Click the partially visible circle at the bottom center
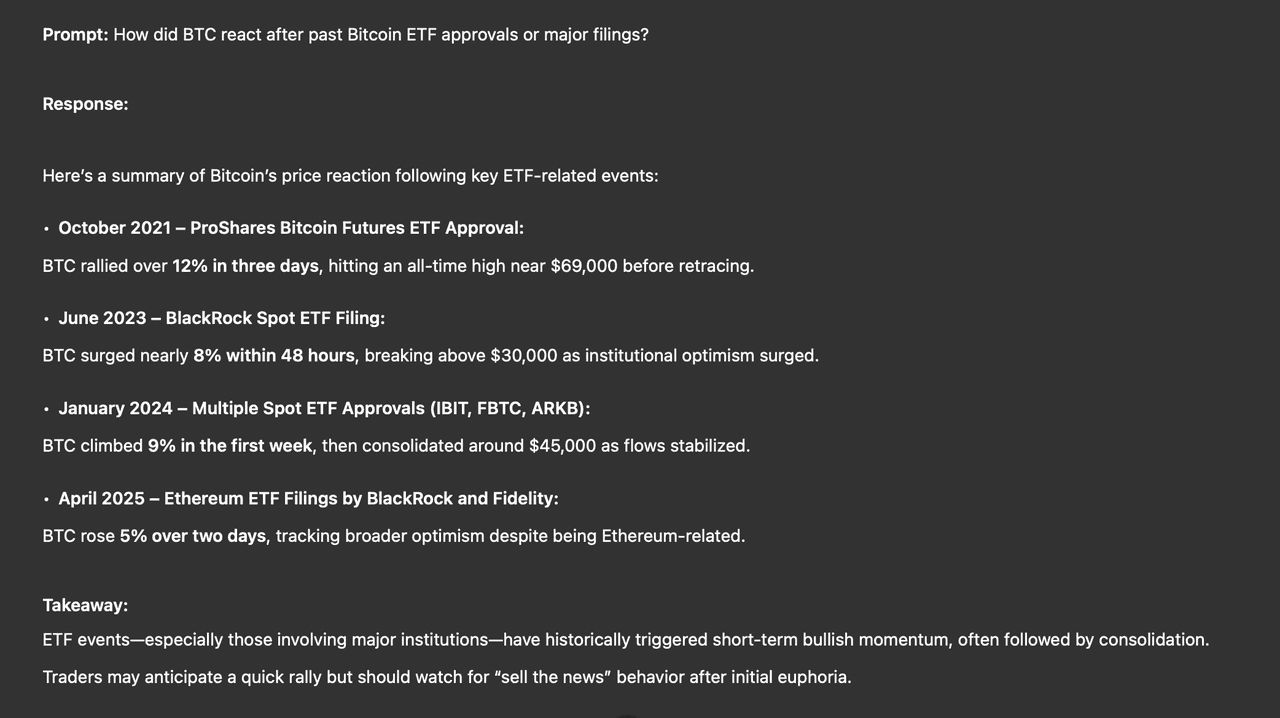1280x718 pixels. 626,715
